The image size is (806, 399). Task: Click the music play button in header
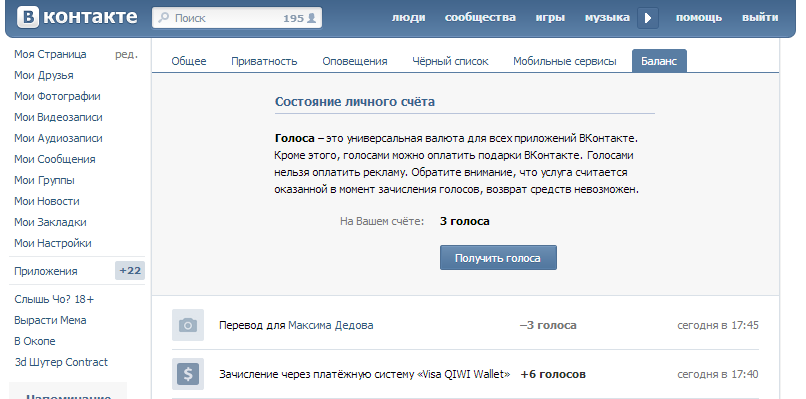(x=648, y=18)
